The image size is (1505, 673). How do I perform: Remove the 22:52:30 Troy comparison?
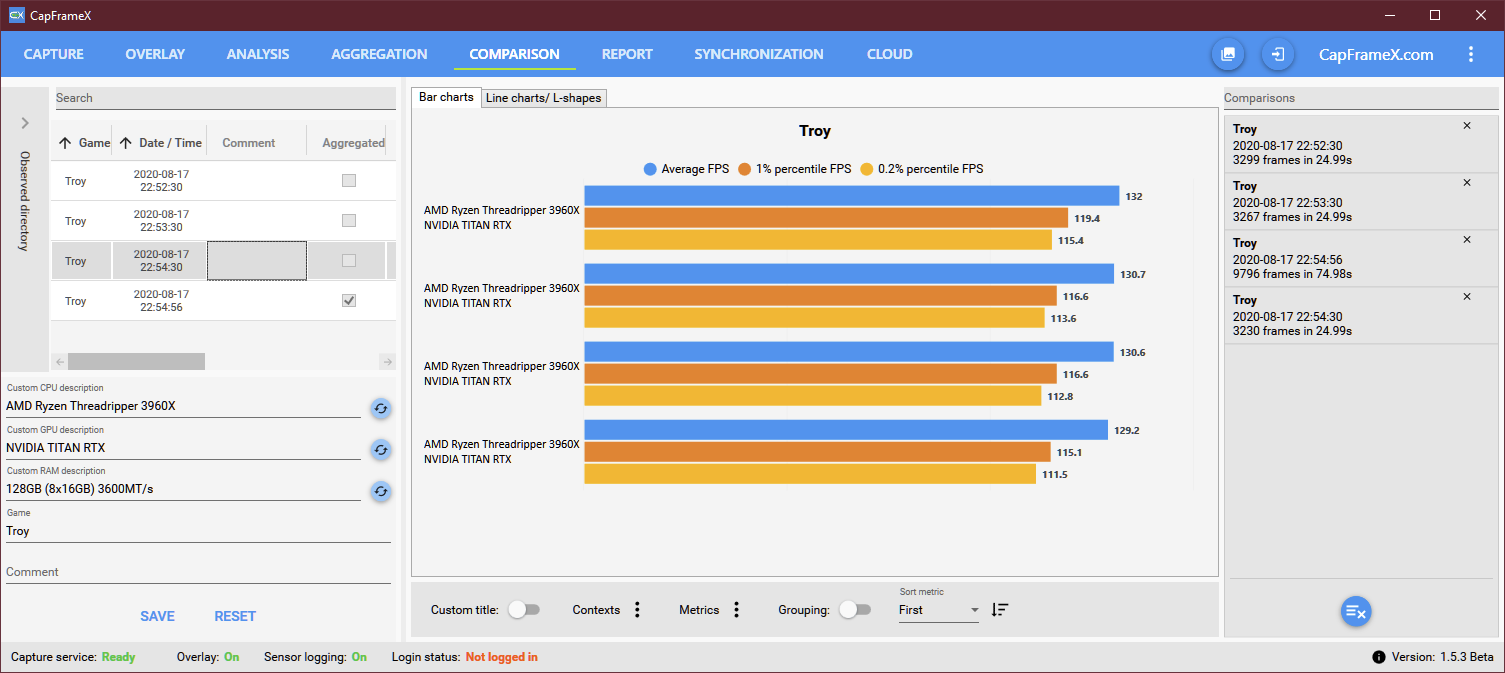[1467, 126]
